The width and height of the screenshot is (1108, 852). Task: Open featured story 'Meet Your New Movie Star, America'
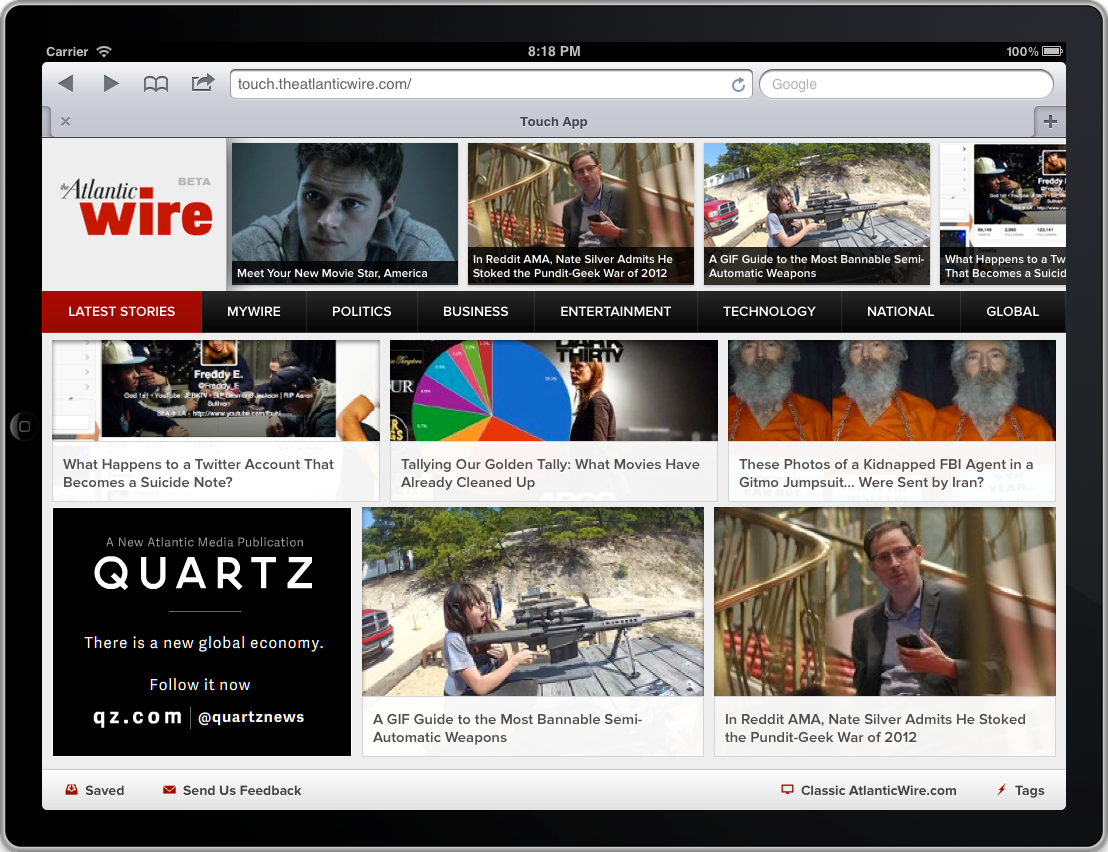345,214
